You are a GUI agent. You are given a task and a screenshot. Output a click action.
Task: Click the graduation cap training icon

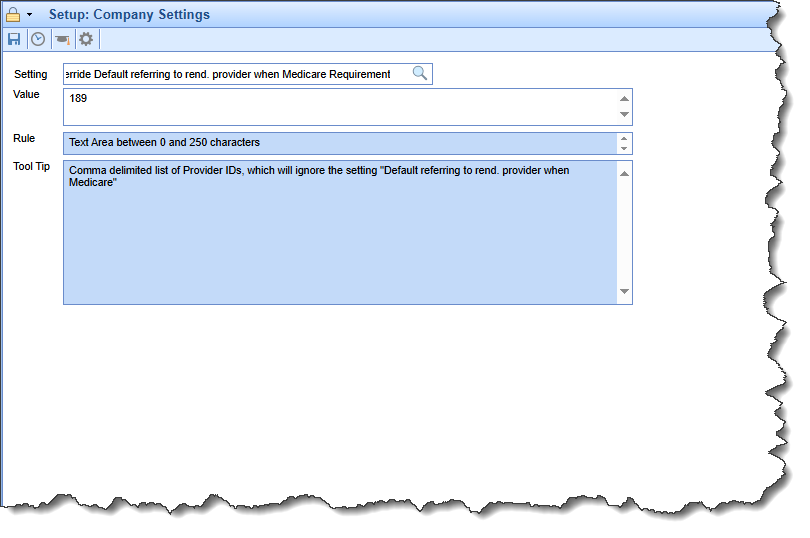[x=63, y=40]
